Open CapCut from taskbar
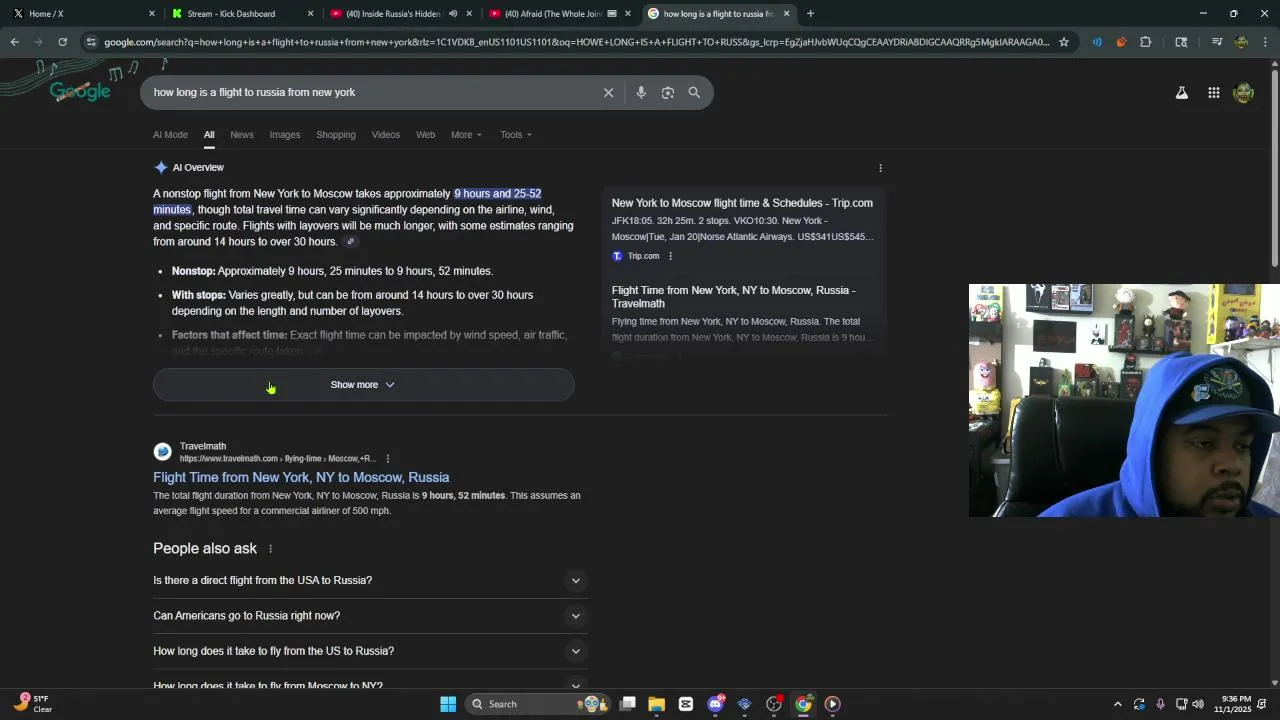 tap(686, 704)
